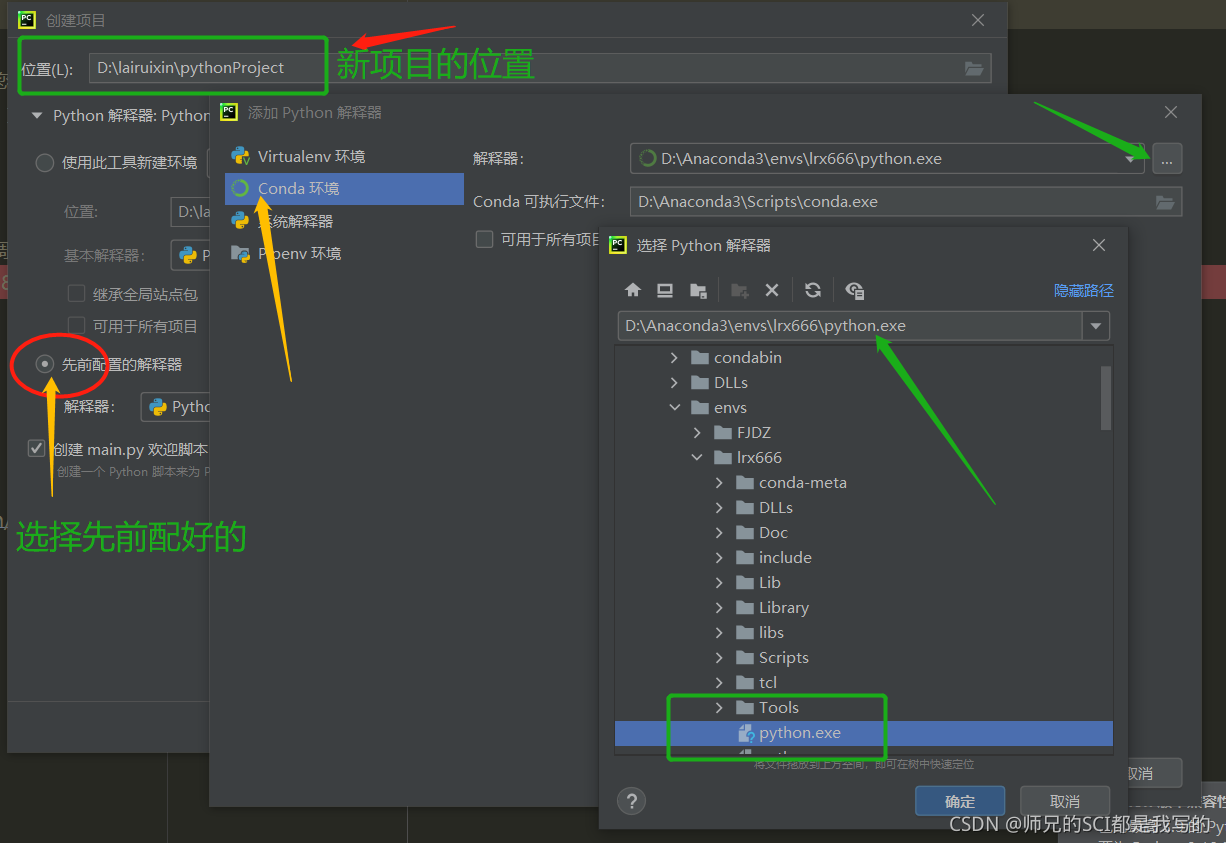Go to home directory in file chooser
1226x843 pixels.
632,290
